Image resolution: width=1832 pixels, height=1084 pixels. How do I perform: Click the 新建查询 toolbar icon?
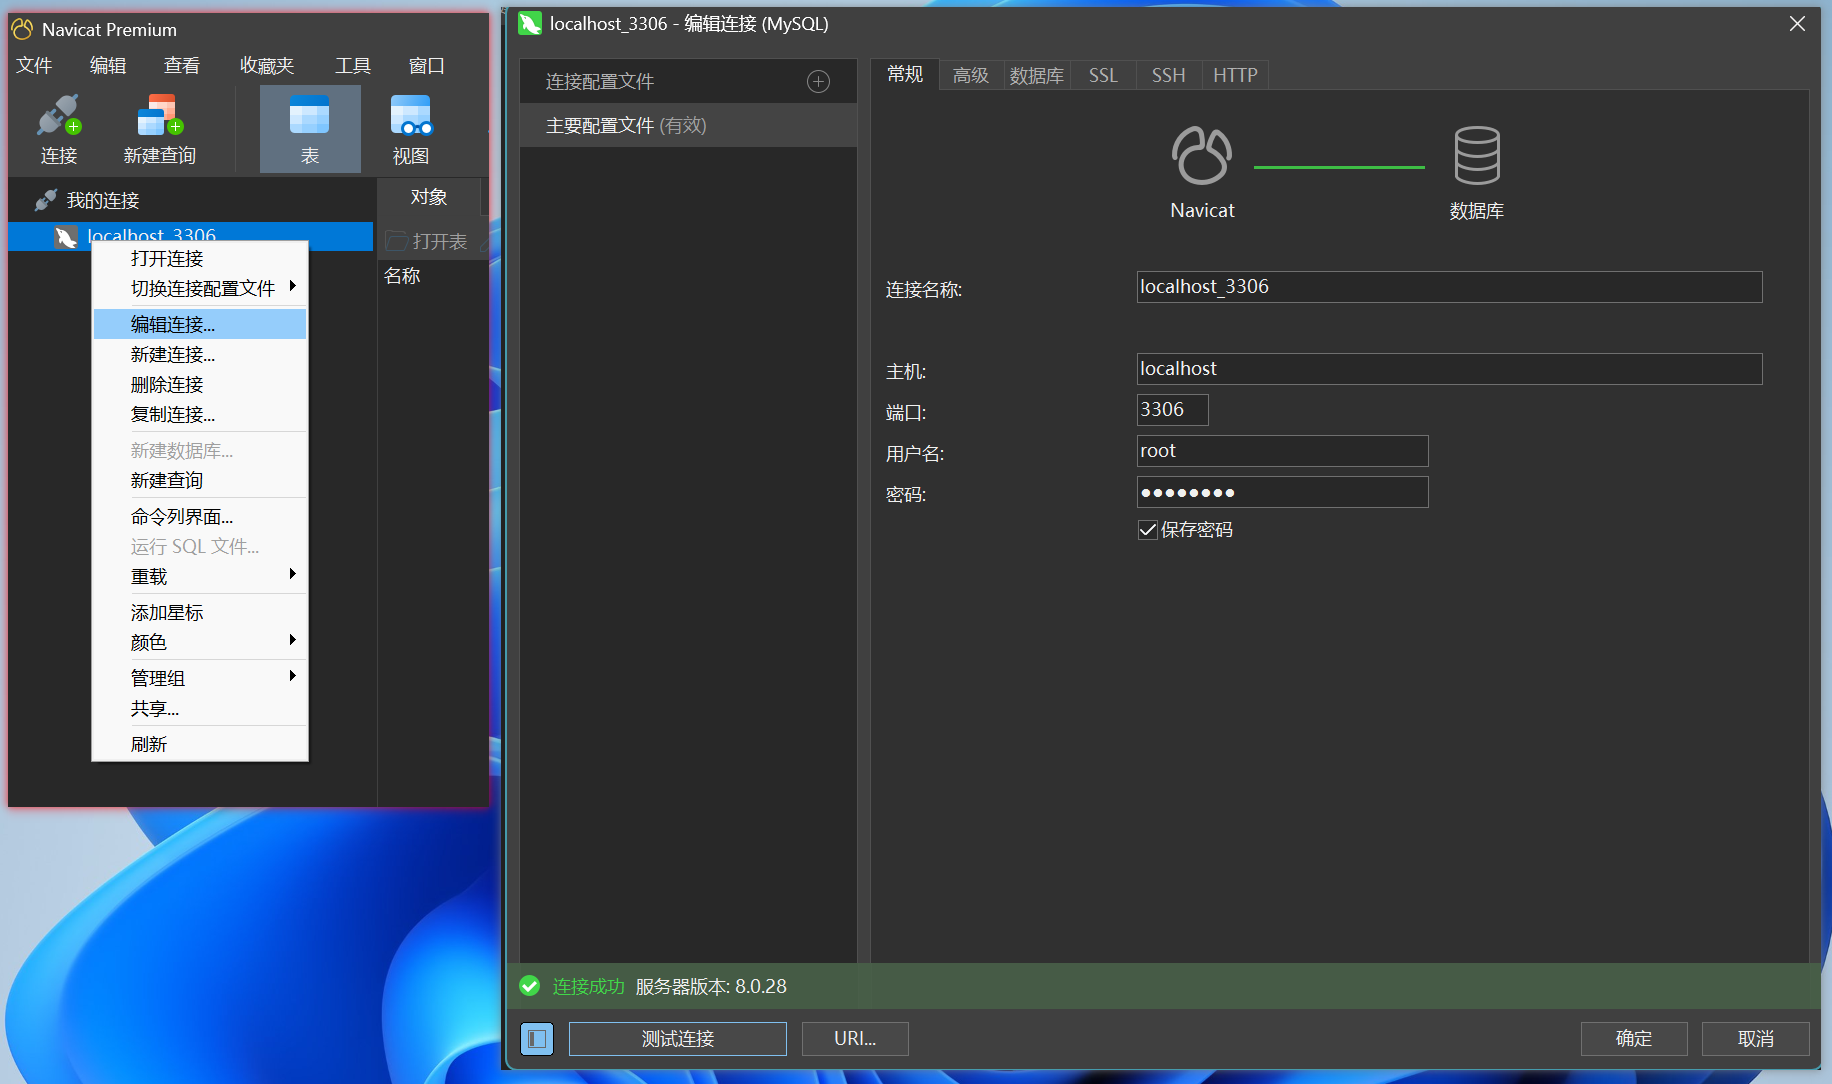pyautogui.click(x=160, y=116)
